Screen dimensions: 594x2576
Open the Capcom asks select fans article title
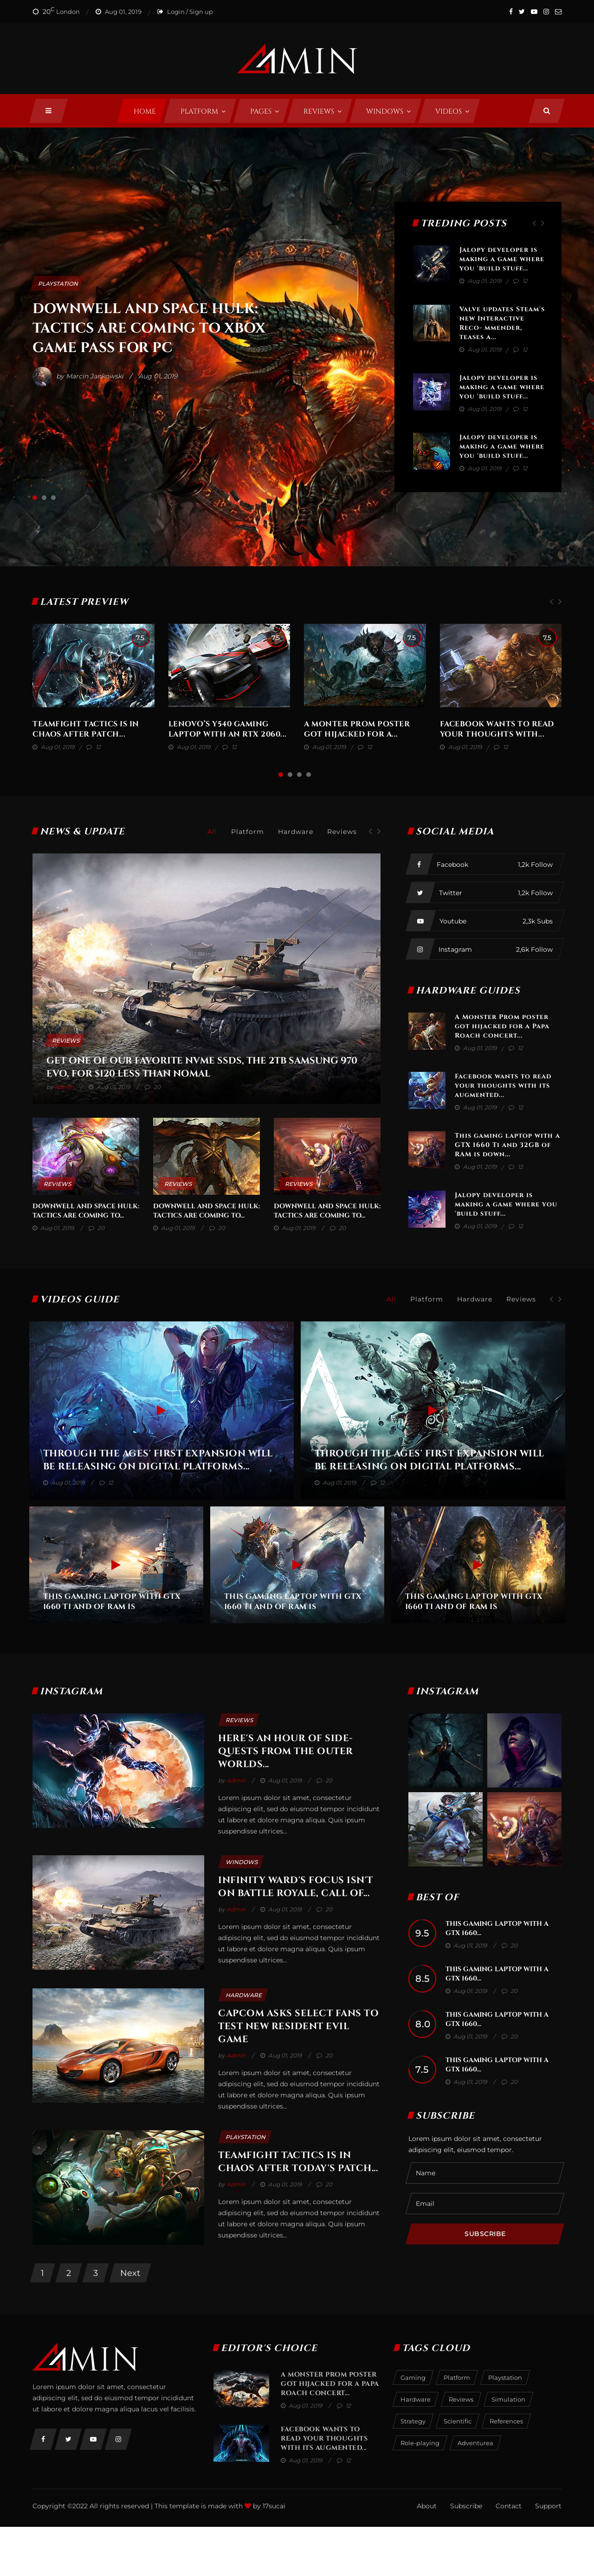(298, 2025)
